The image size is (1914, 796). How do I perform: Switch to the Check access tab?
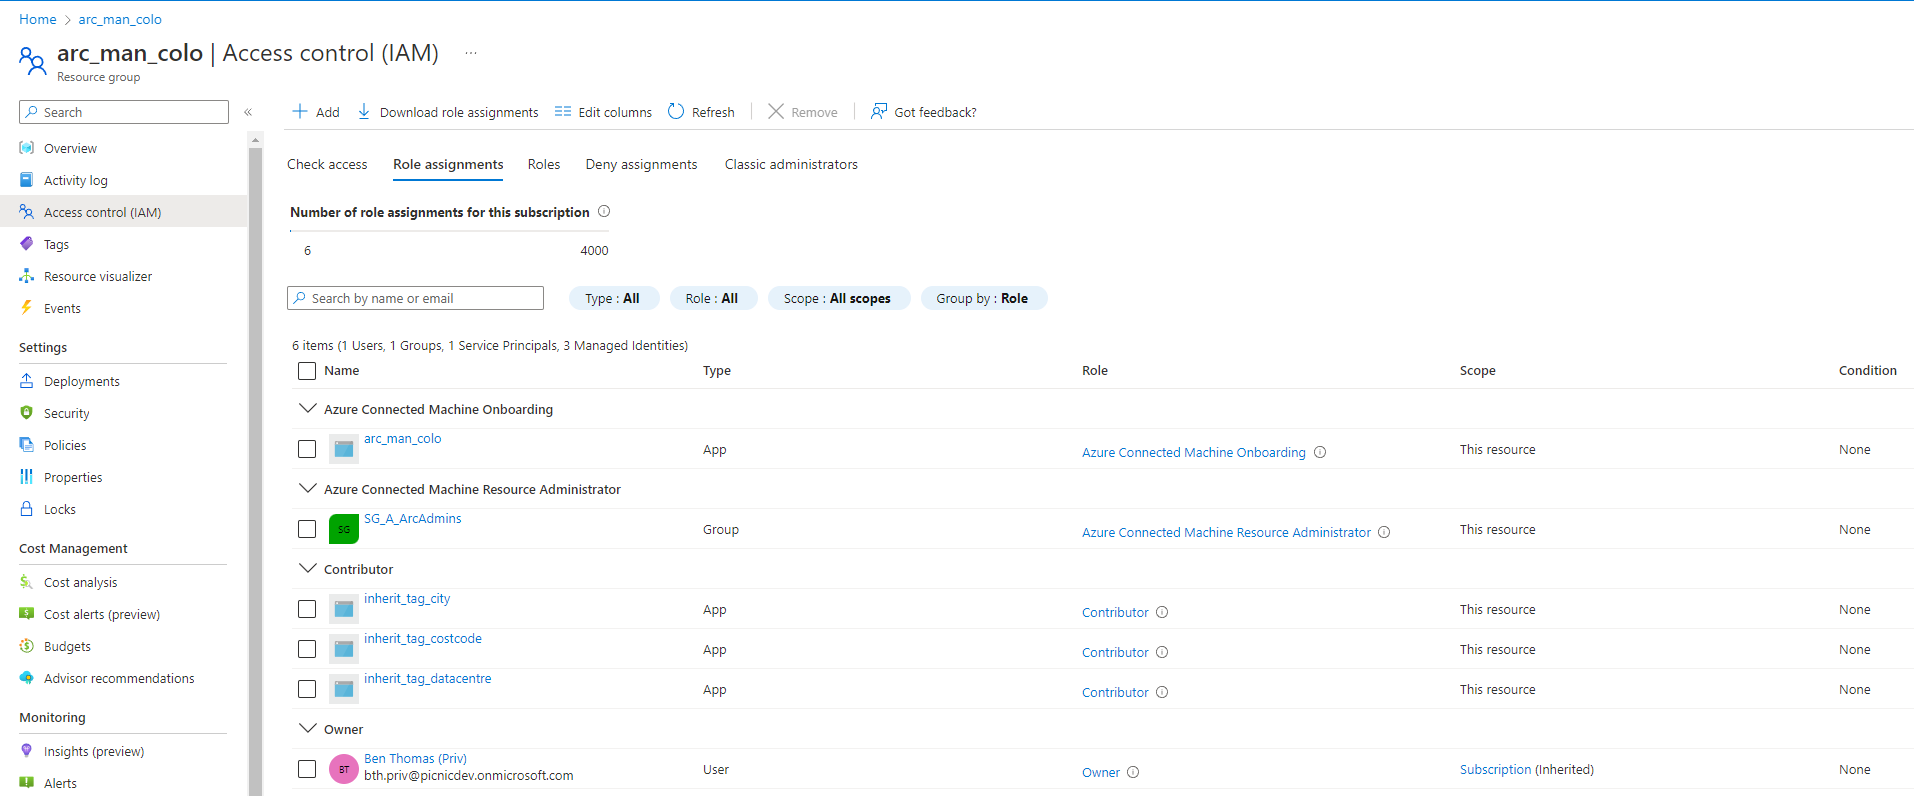327,164
